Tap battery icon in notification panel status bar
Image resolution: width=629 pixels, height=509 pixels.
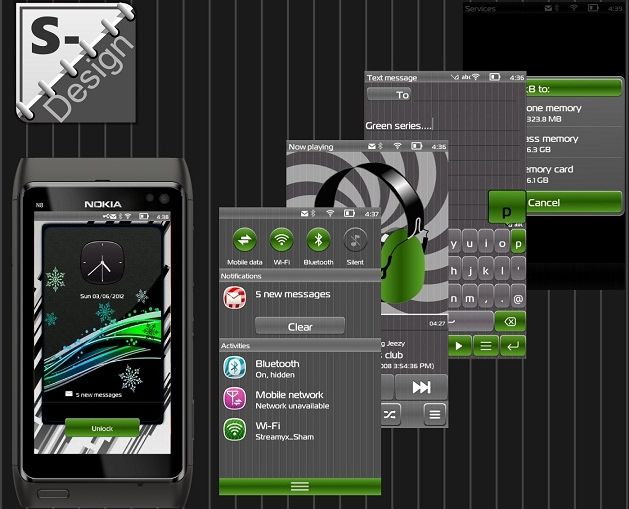tap(349, 213)
